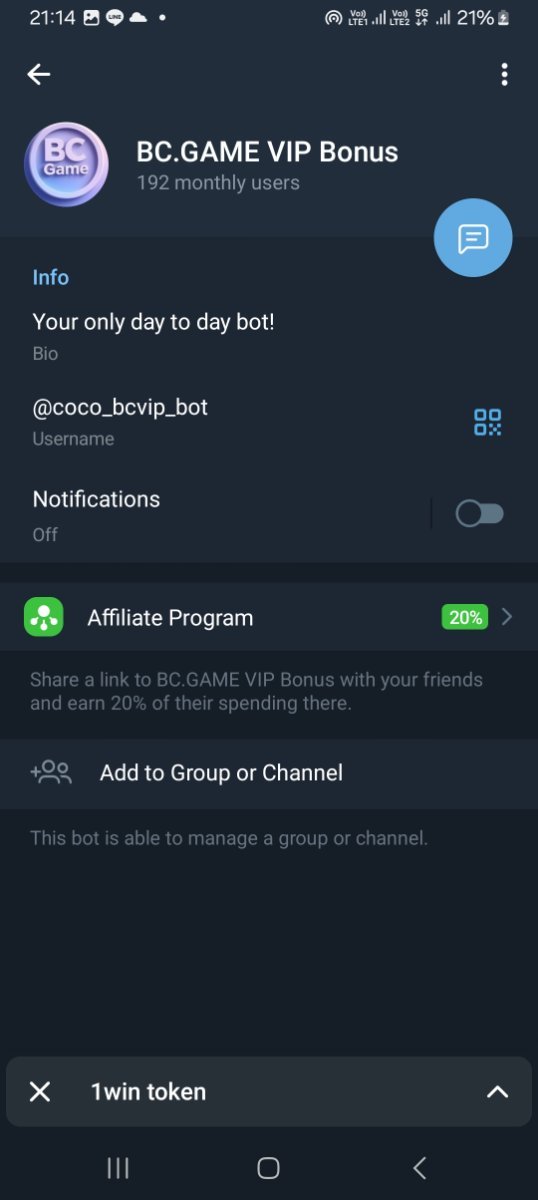Toggle the Notifications switch
The image size is (538, 1200).
479,514
